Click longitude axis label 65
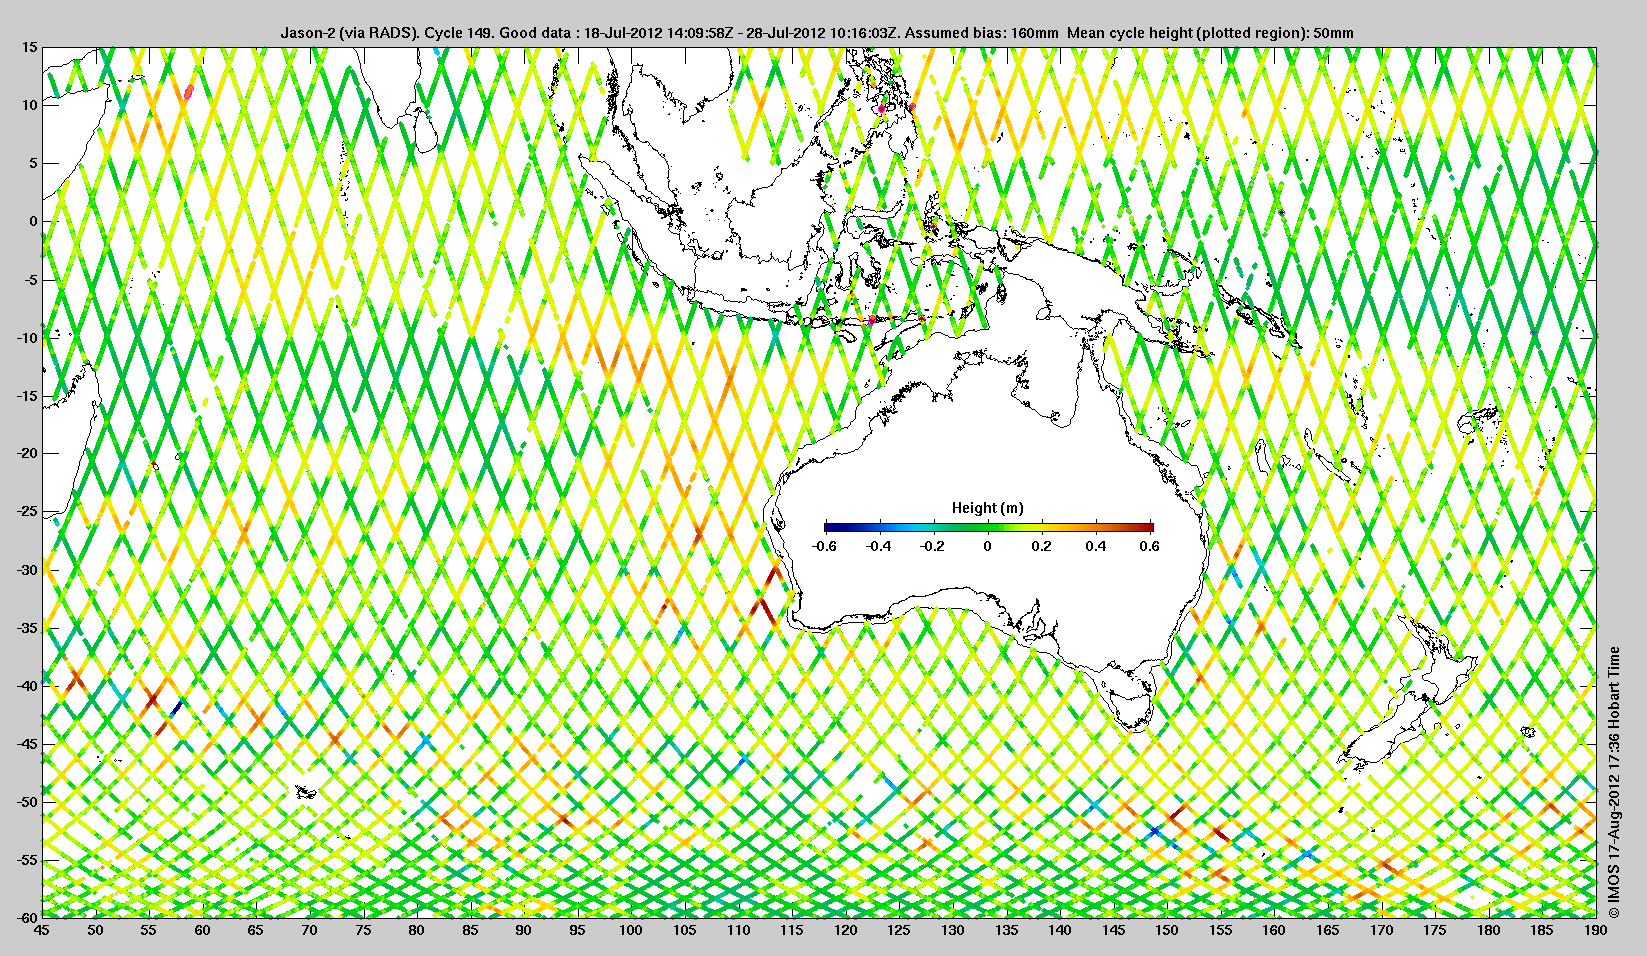The height and width of the screenshot is (956, 1647). click(x=256, y=931)
